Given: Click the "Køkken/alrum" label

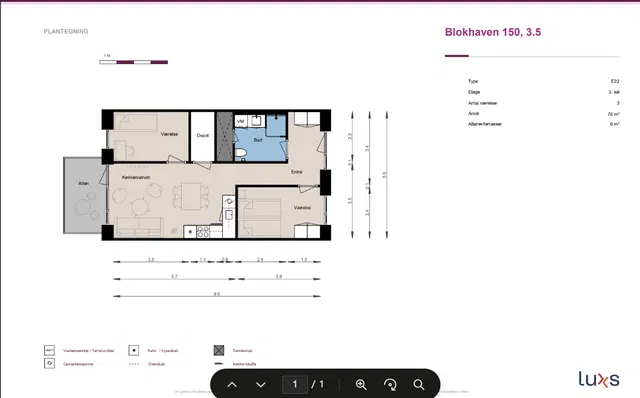Looking at the screenshot, I should (x=136, y=178).
